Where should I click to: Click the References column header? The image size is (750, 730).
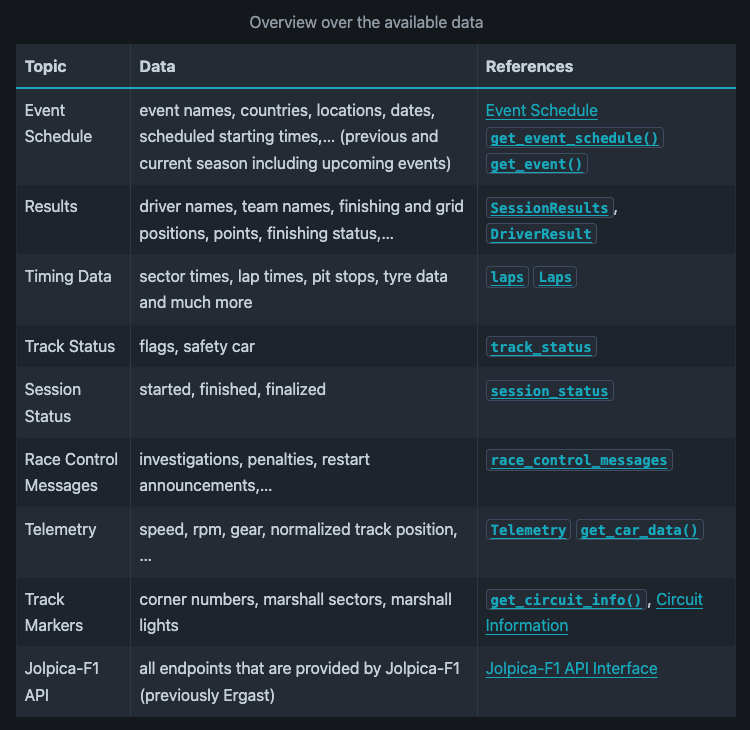tap(529, 66)
